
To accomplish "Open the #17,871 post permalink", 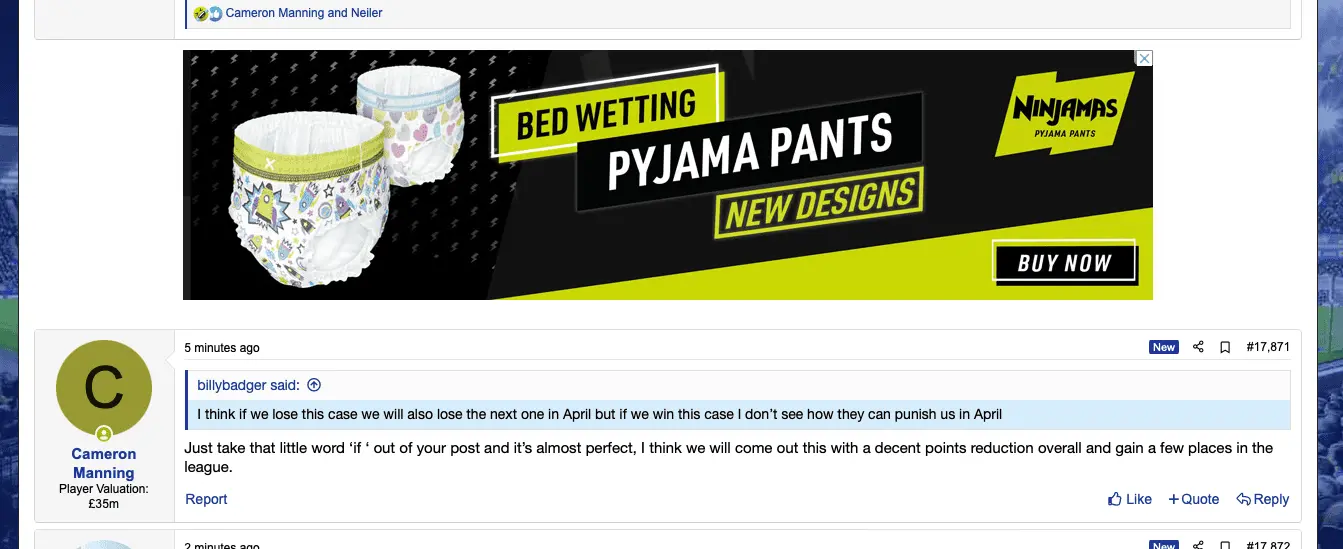I will [x=1268, y=347].
